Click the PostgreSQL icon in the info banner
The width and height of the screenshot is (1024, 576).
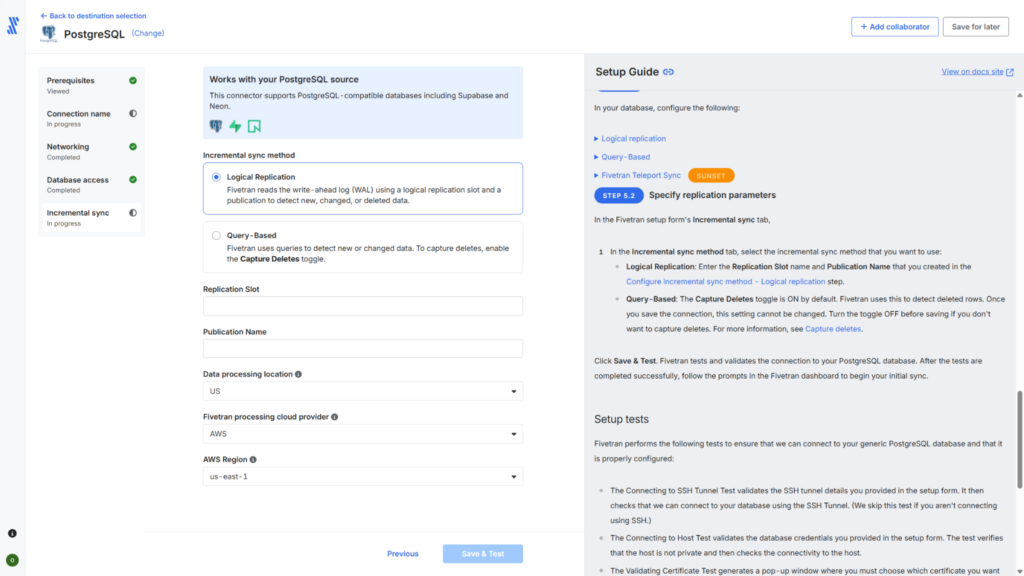coord(216,126)
